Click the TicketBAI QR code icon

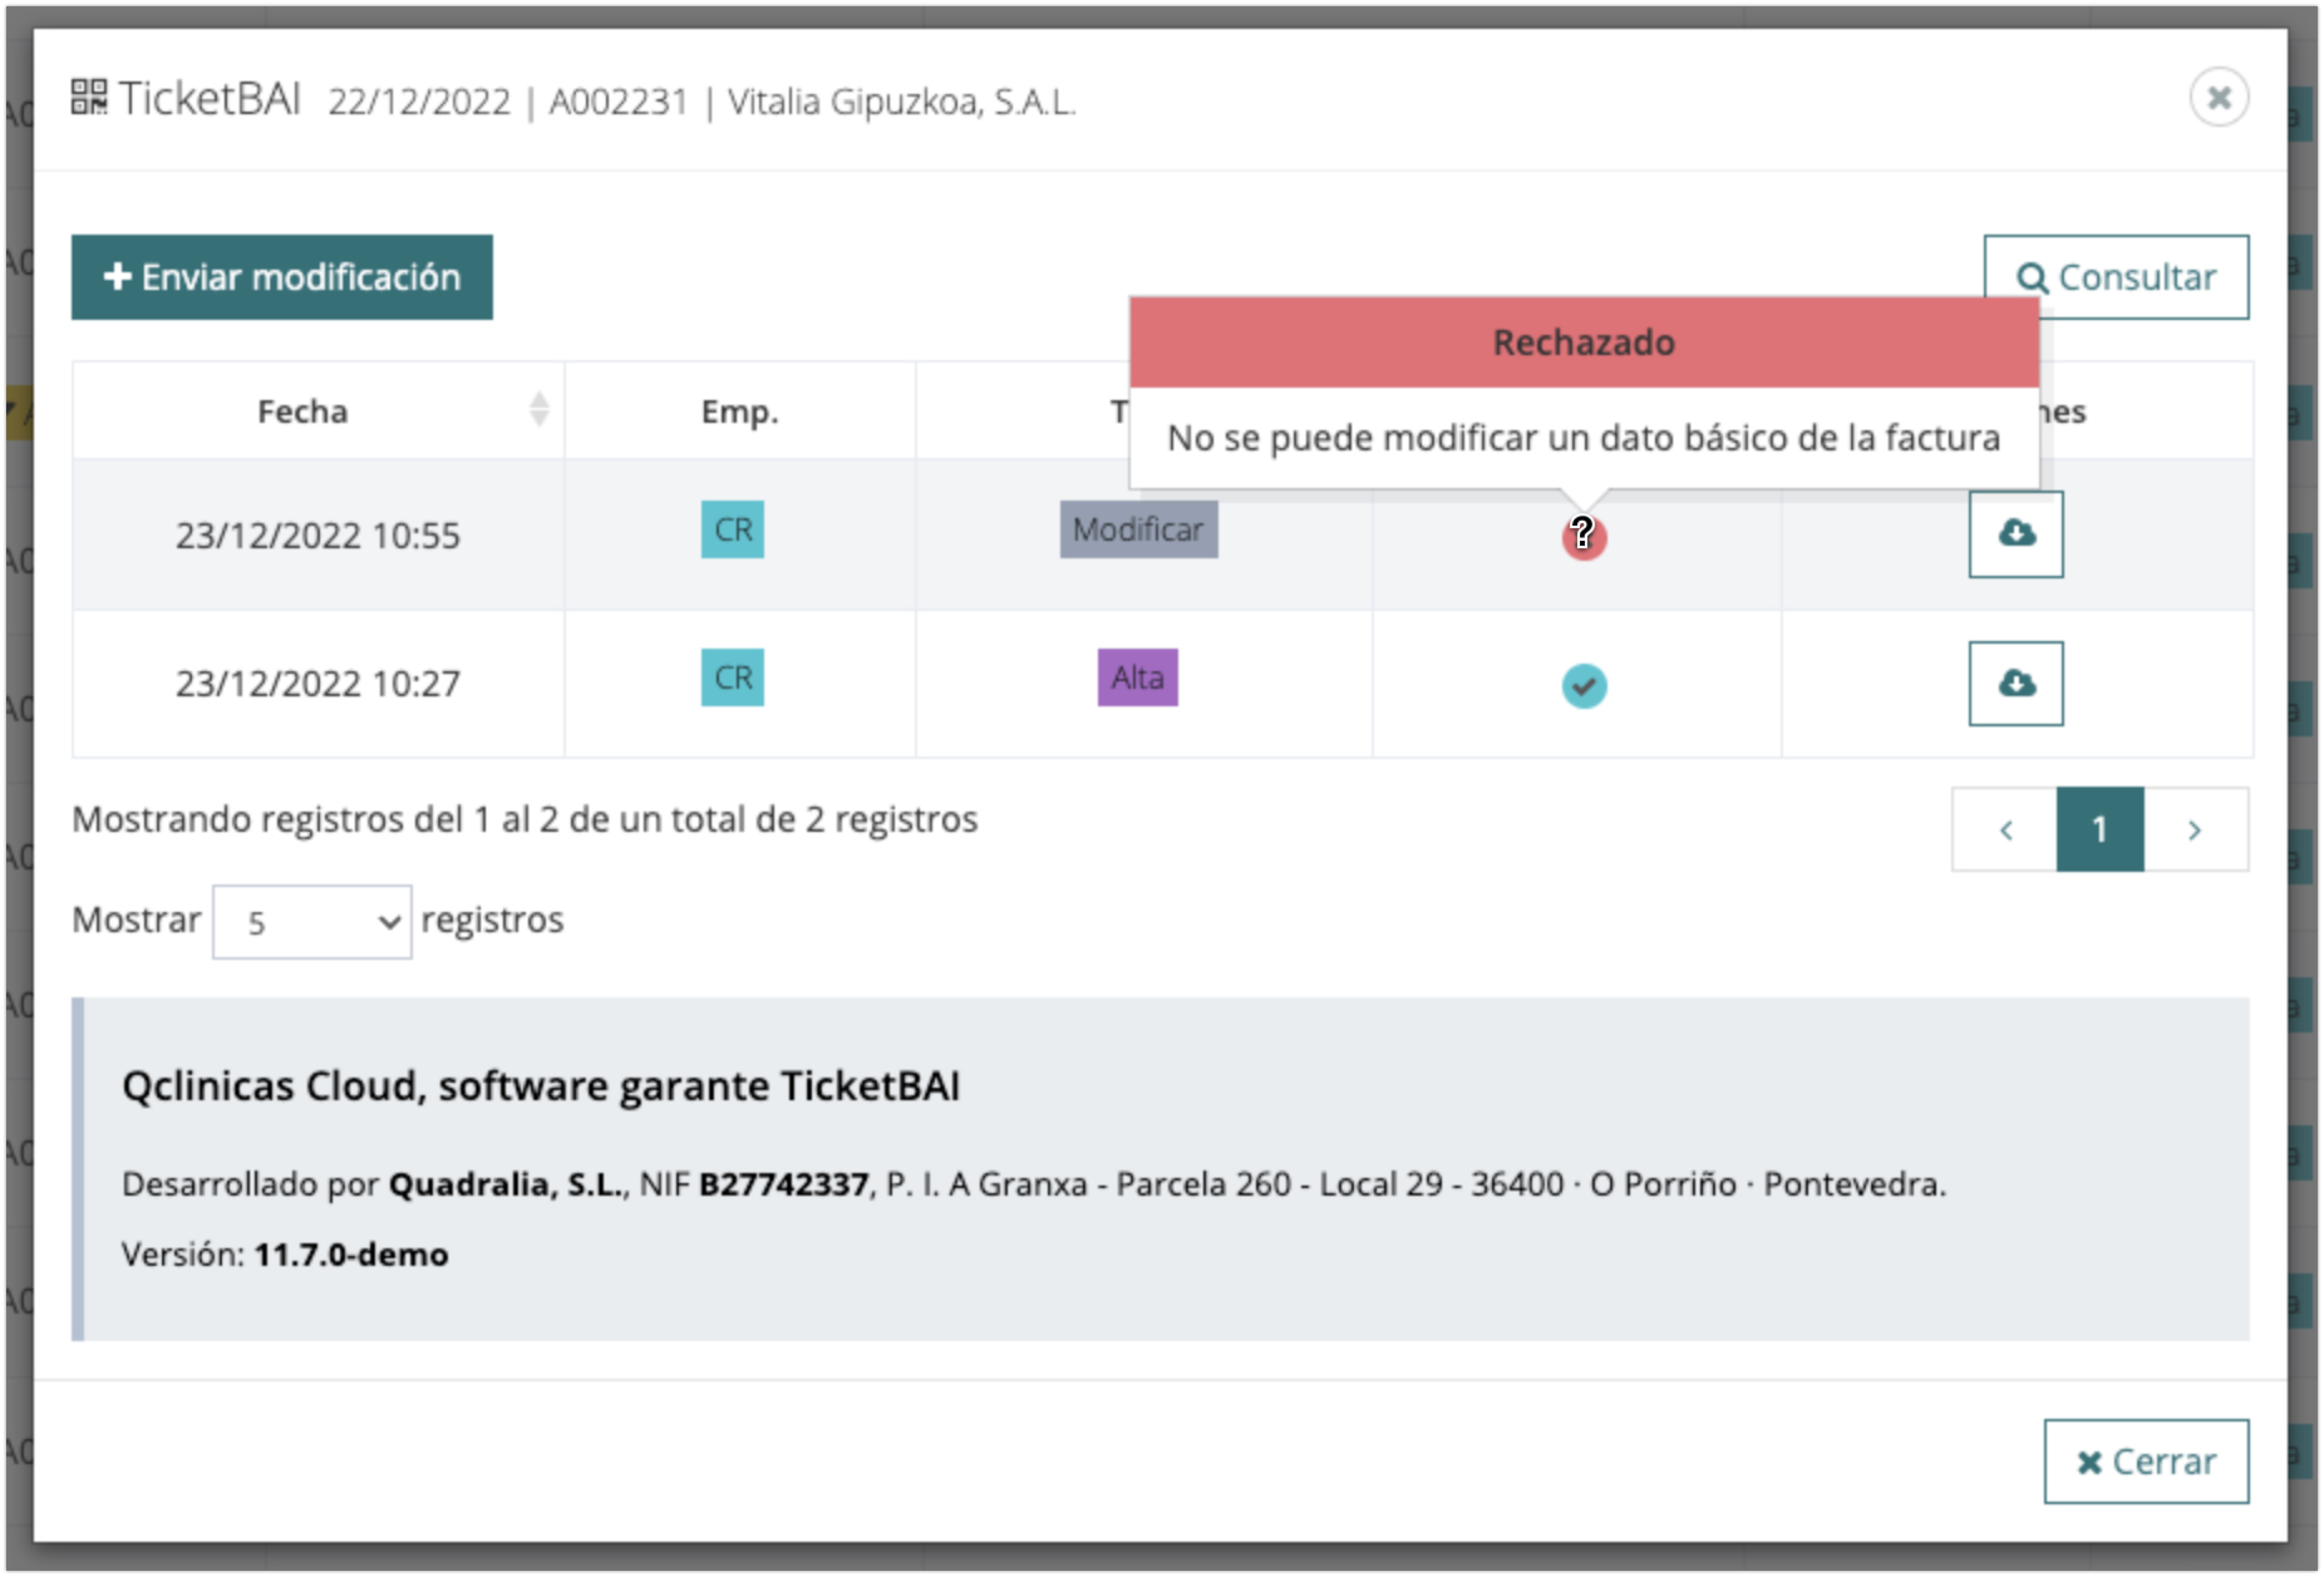click(x=89, y=98)
